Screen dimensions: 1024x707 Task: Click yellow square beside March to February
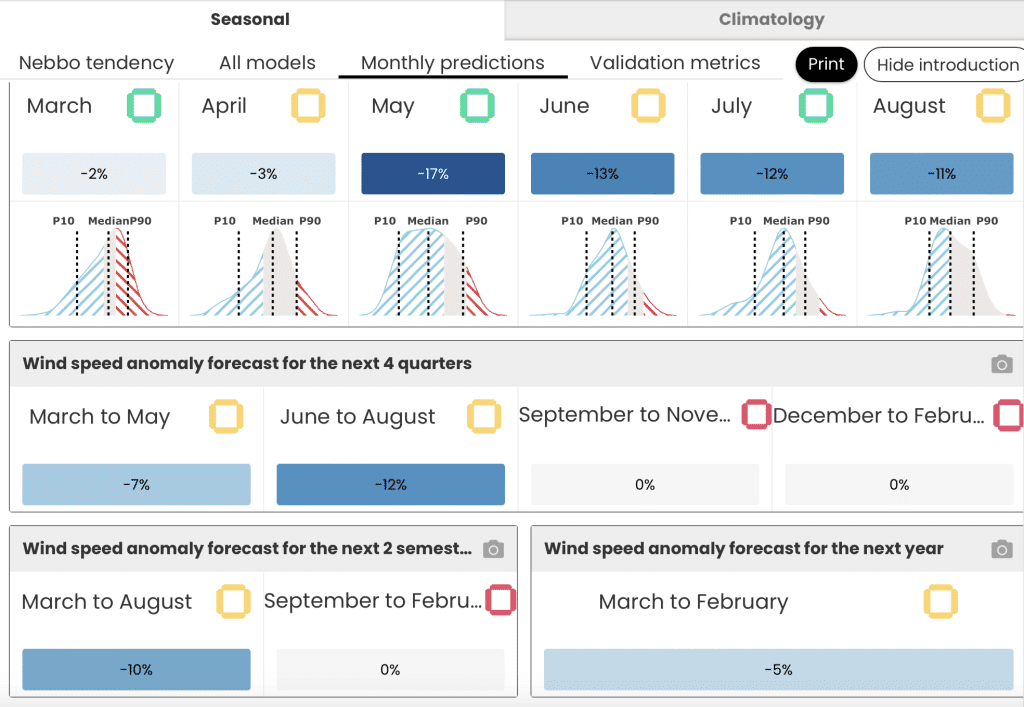coord(940,601)
